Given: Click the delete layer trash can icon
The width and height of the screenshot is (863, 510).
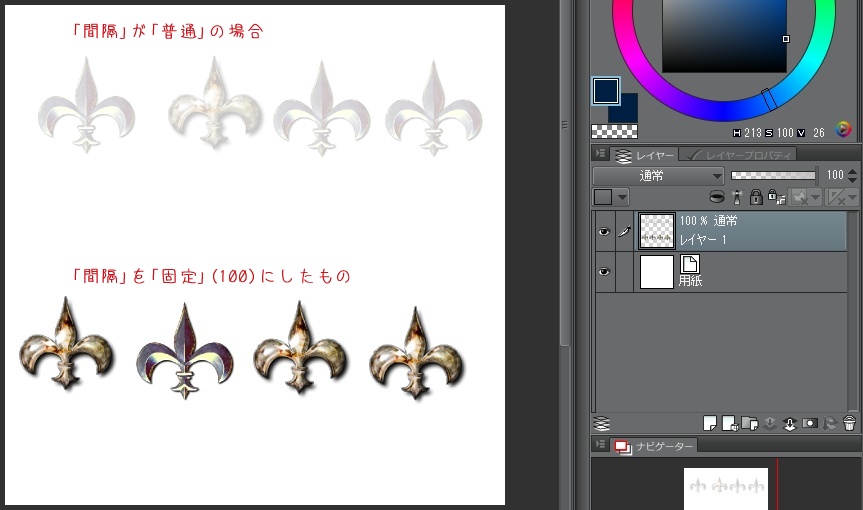Looking at the screenshot, I should [x=849, y=424].
